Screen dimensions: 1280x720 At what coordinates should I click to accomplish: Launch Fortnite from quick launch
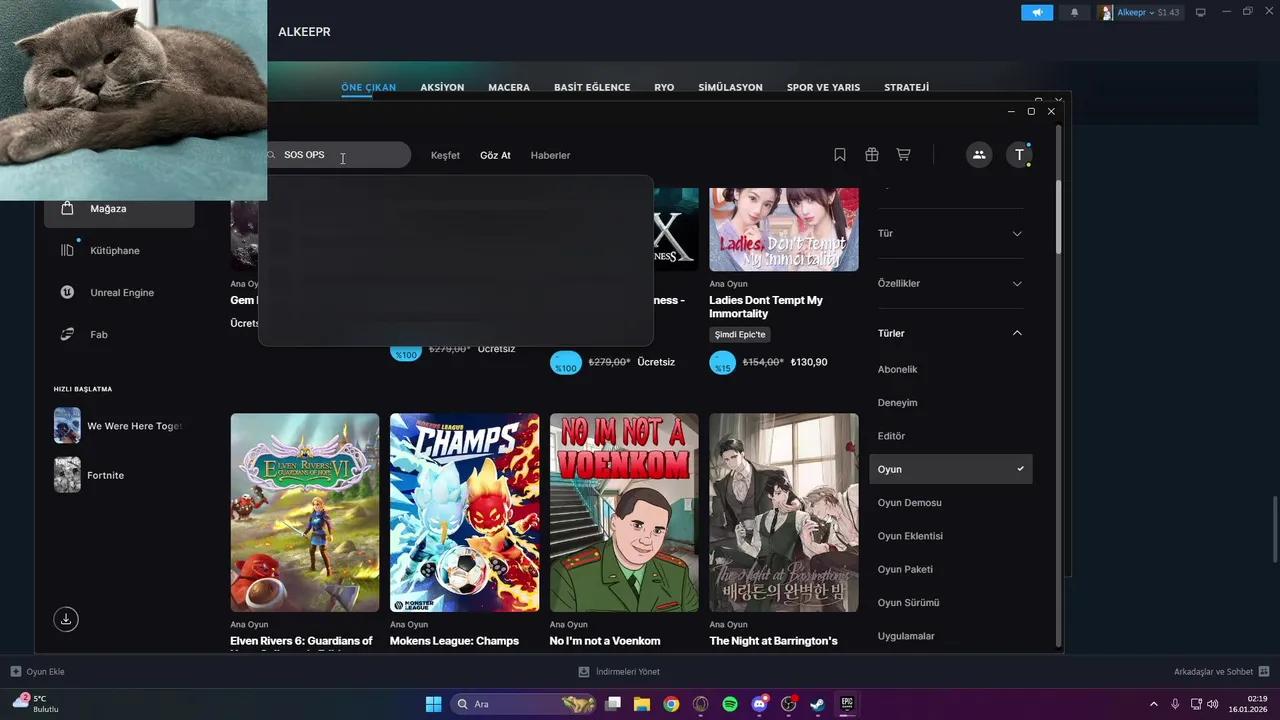point(67,475)
